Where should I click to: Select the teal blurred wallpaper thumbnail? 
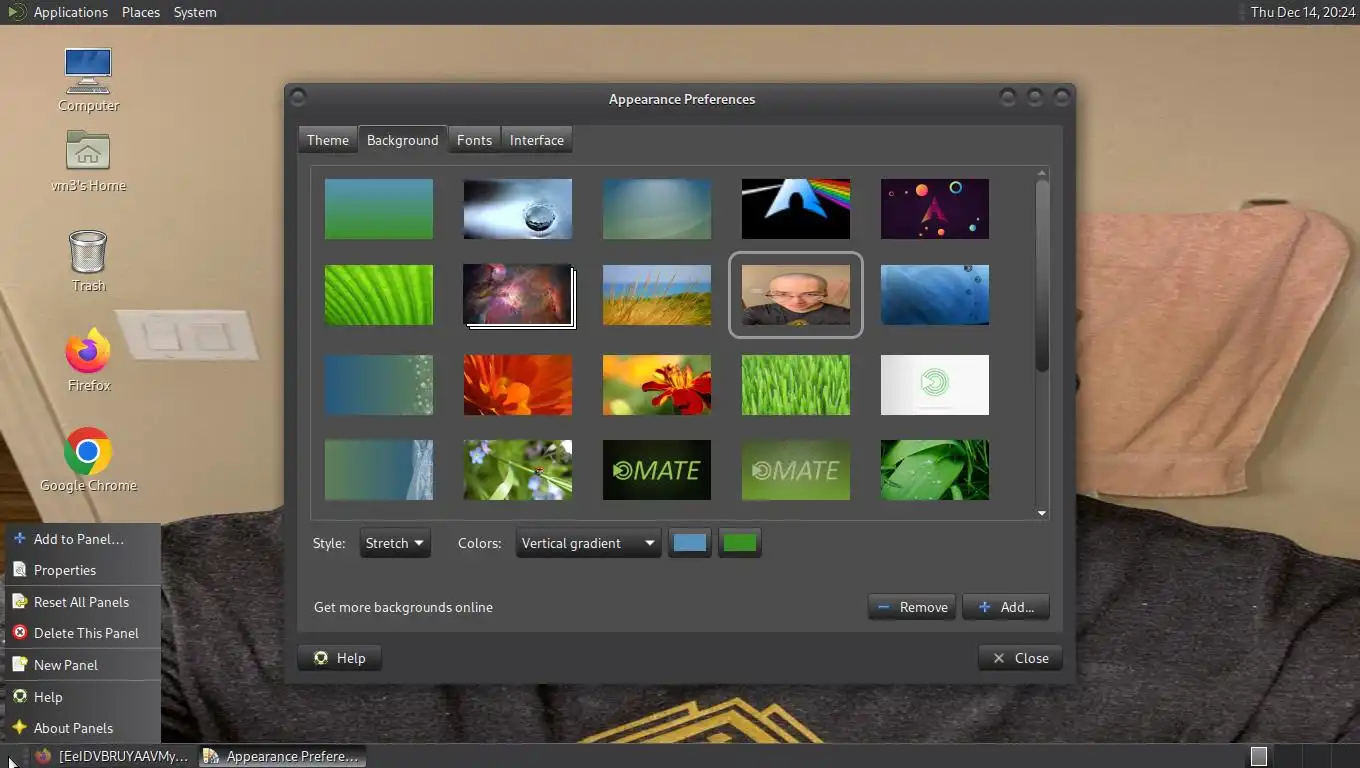[x=657, y=209]
